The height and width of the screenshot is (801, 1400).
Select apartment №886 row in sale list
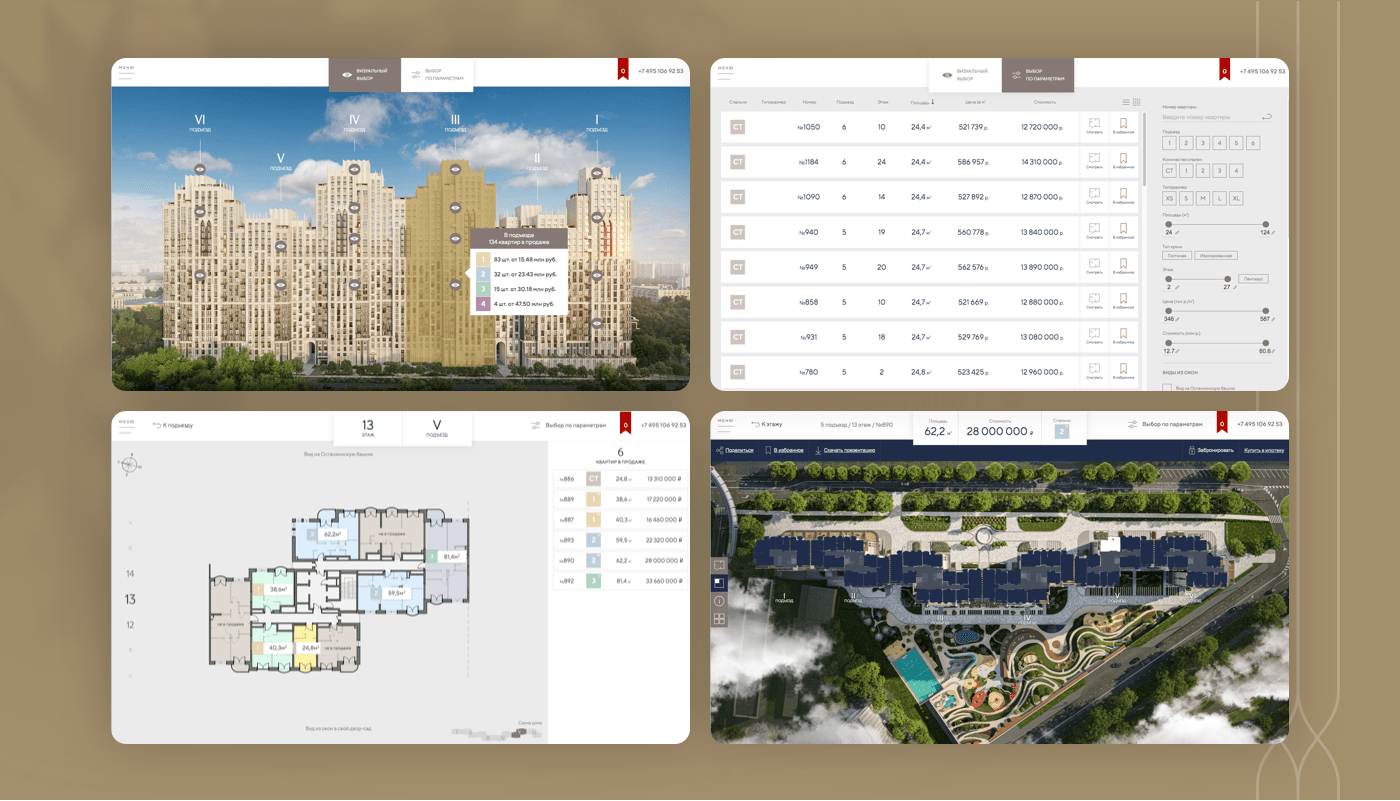point(620,479)
